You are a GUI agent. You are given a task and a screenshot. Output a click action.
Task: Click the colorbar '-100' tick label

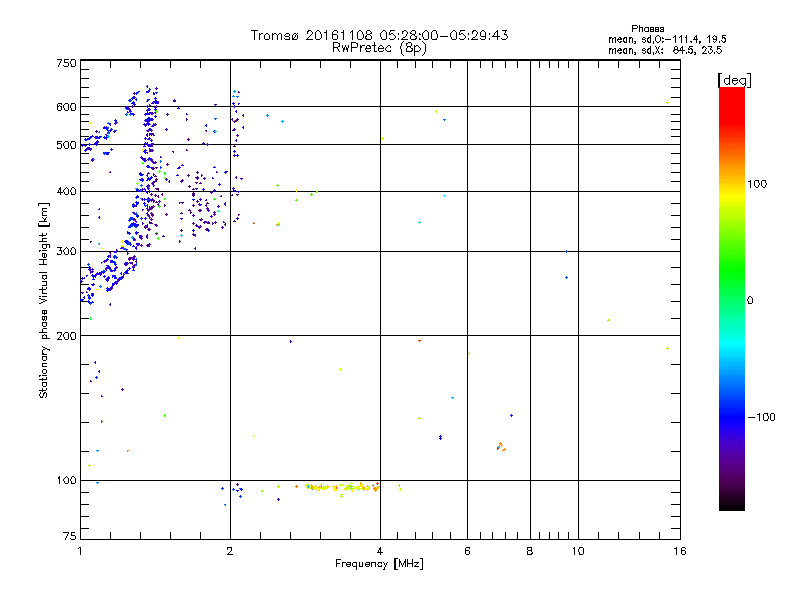click(x=761, y=417)
